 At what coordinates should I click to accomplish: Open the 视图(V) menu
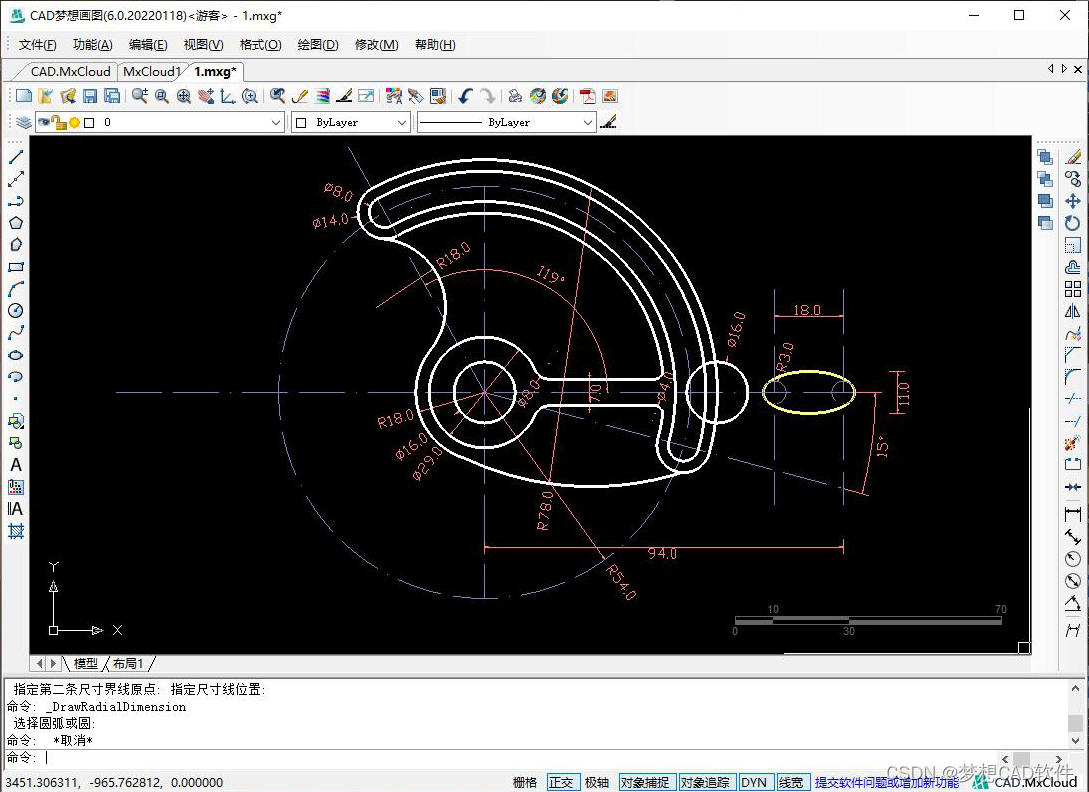click(203, 44)
